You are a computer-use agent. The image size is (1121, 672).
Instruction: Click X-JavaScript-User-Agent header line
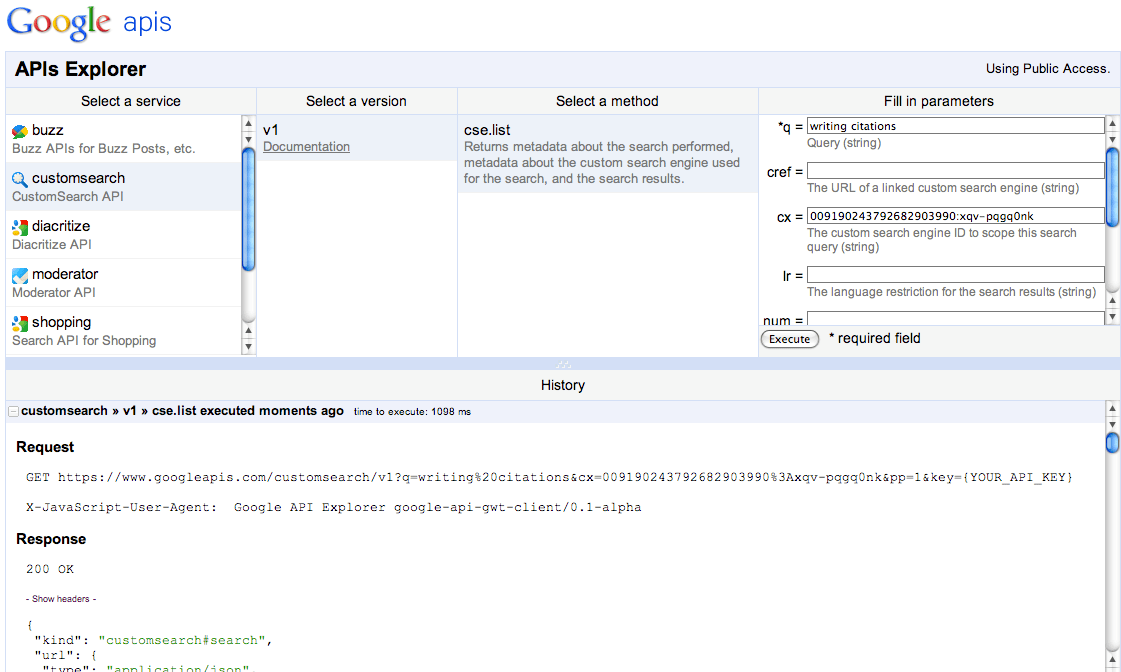coord(333,508)
